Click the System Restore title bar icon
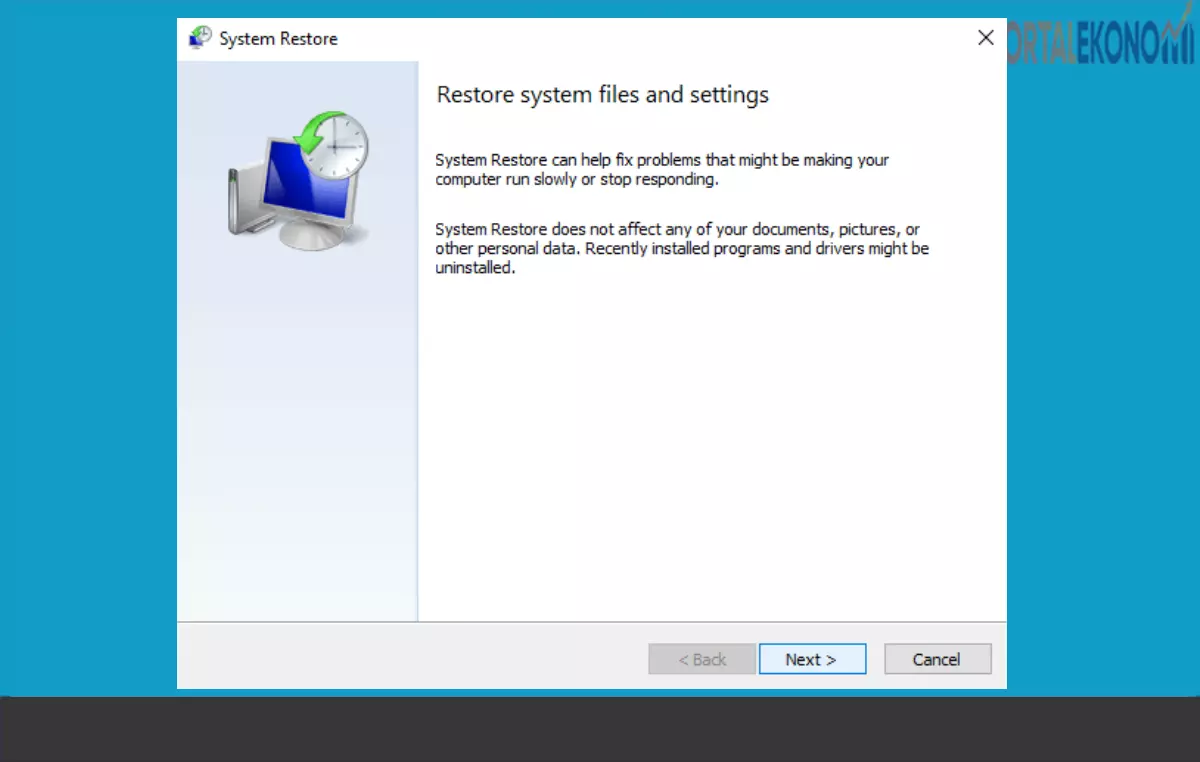1200x762 pixels. pyautogui.click(x=200, y=38)
